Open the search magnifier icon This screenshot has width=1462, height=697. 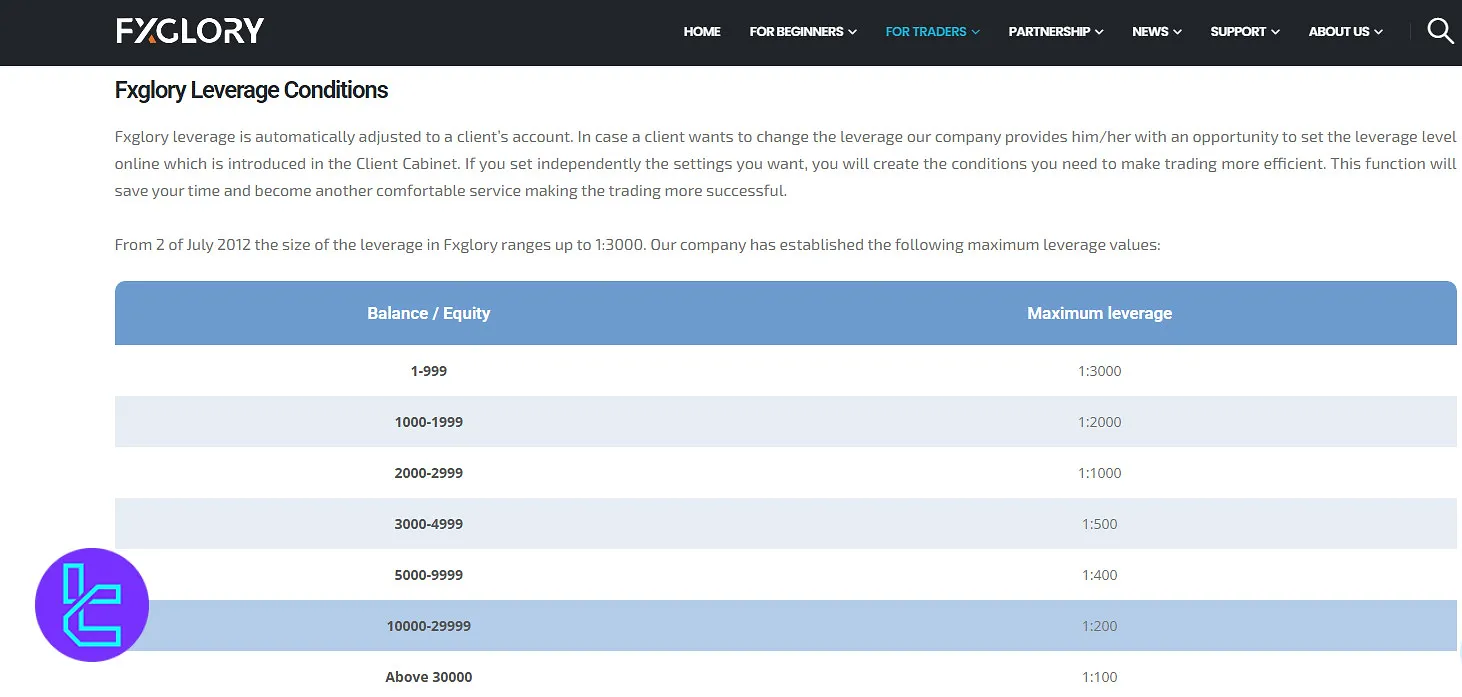pyautogui.click(x=1440, y=31)
